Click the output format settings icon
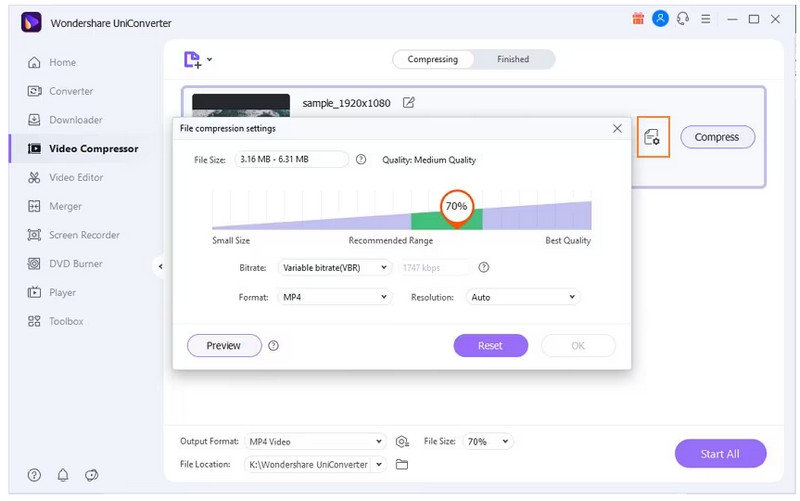Screen dimensions: 800x501 (402, 441)
